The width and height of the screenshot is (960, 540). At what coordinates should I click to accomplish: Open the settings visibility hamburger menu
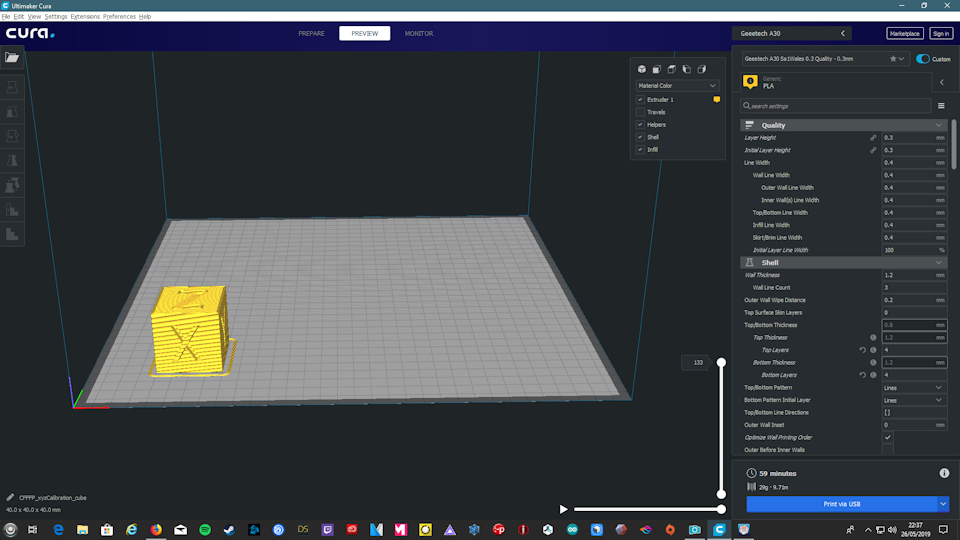click(x=941, y=106)
